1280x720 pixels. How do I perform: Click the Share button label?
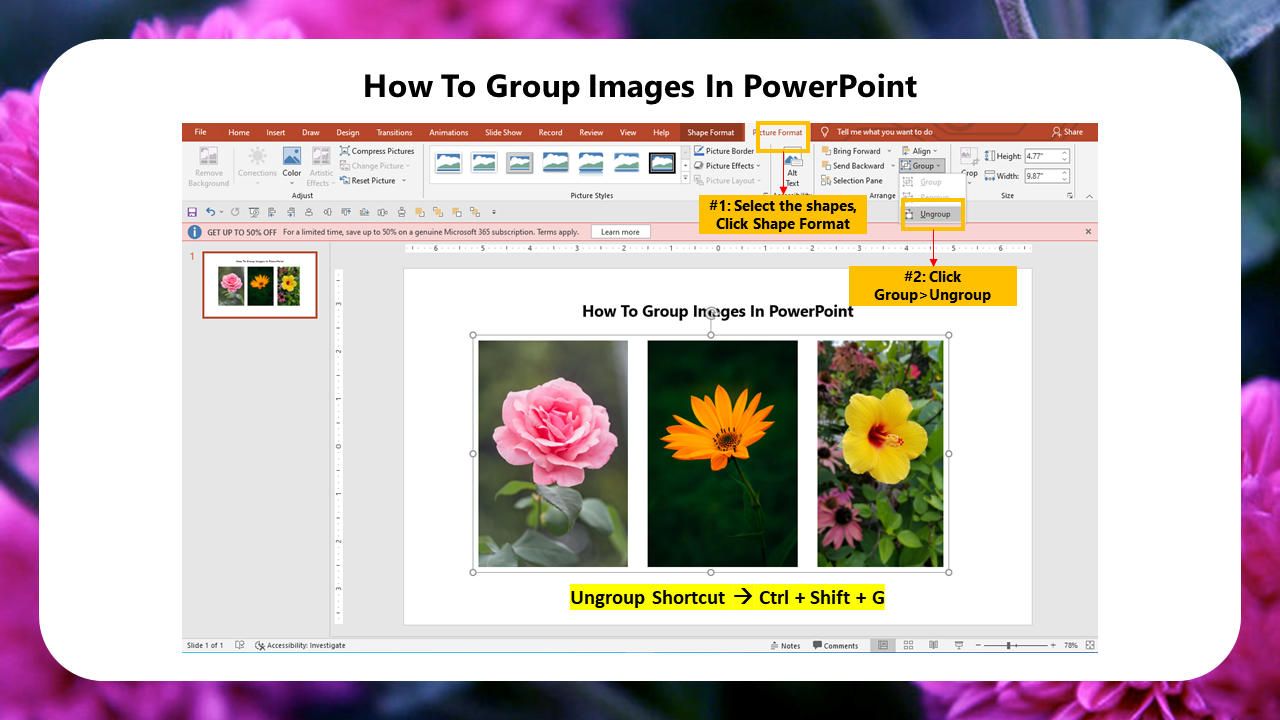coord(1073,132)
